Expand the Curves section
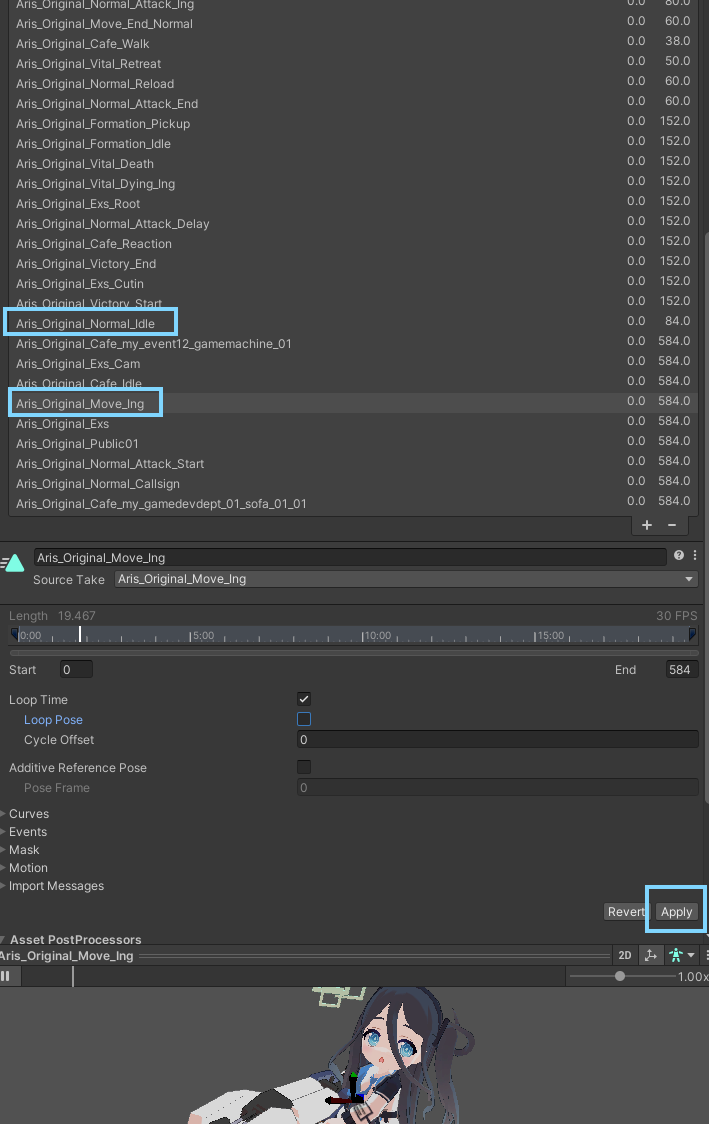 coord(28,814)
